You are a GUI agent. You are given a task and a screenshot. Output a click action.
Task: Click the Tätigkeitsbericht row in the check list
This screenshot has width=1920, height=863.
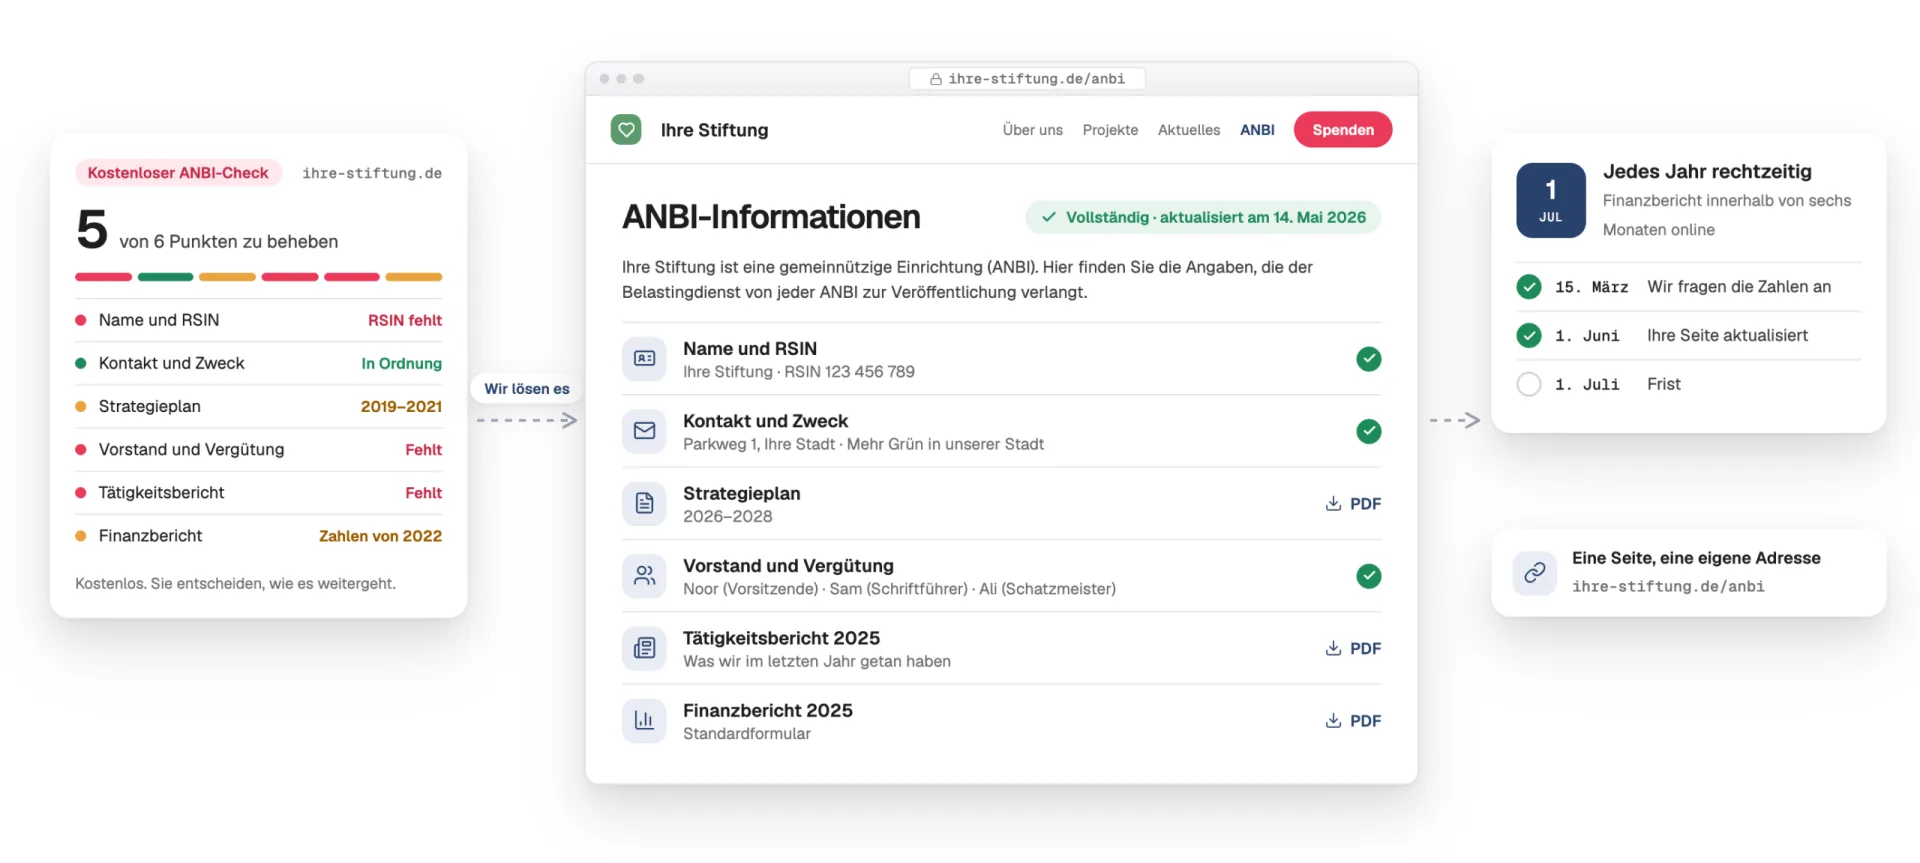point(259,493)
